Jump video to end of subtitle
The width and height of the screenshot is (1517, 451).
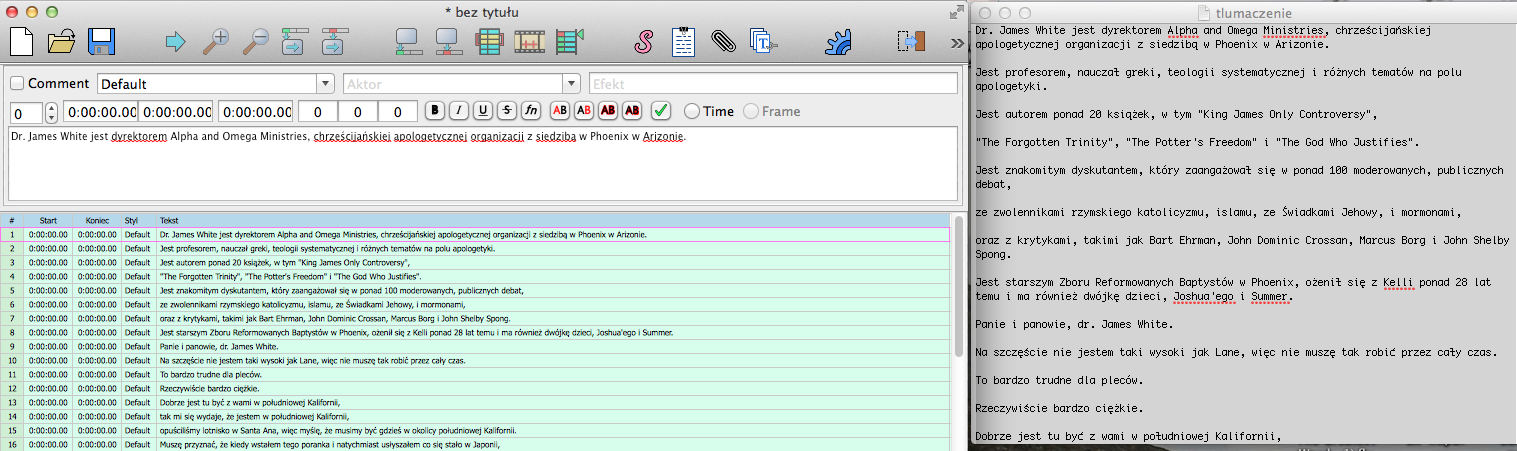click(334, 42)
